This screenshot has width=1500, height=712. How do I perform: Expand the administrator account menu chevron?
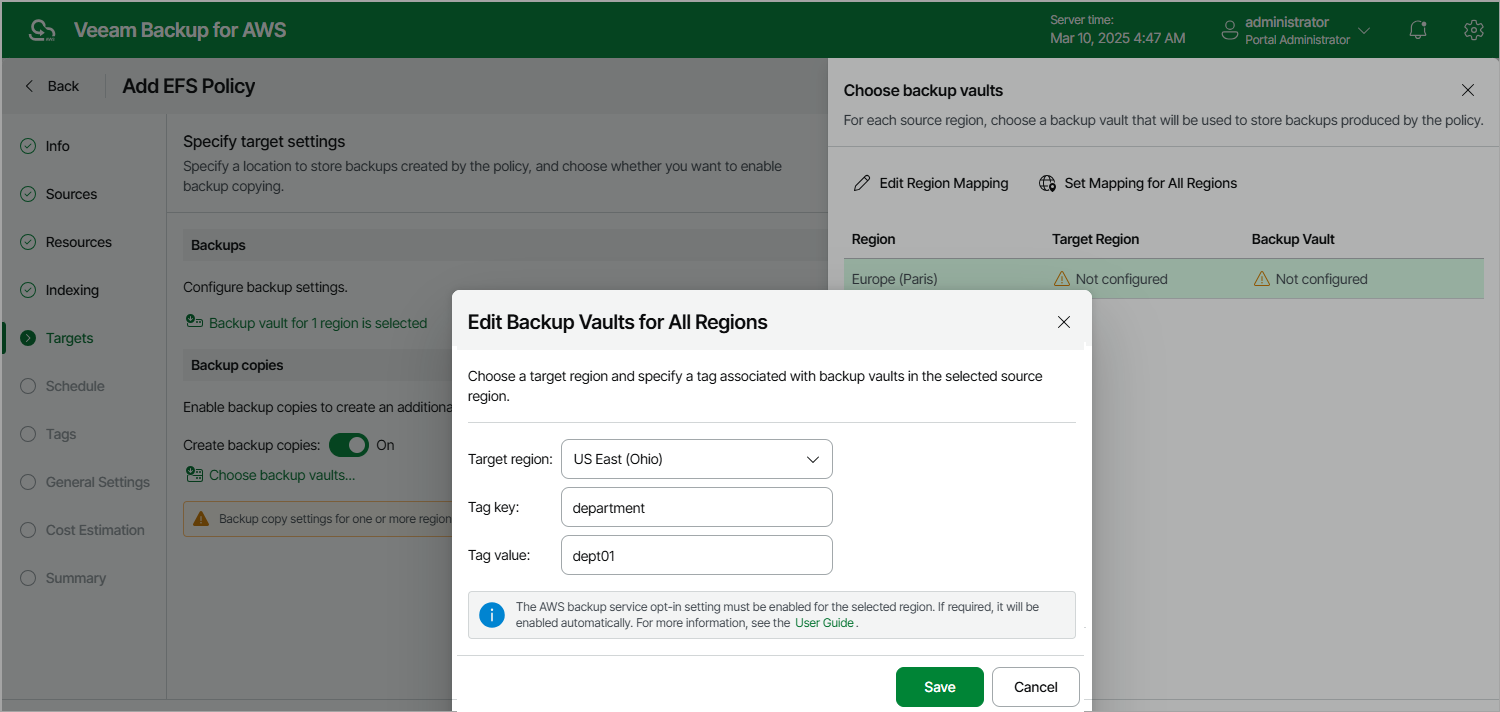point(1364,30)
